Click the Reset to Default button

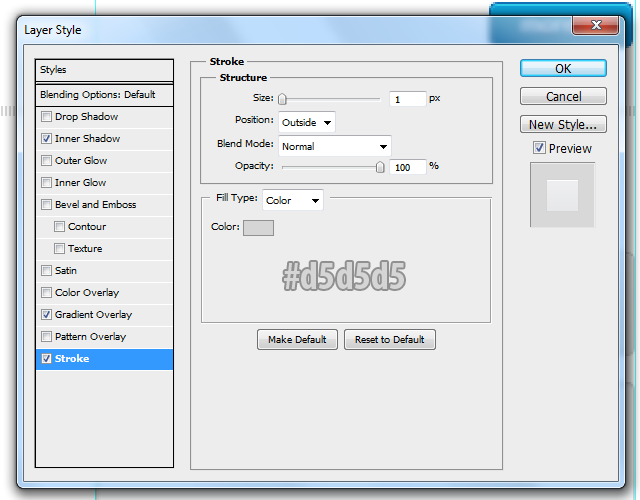pyautogui.click(x=390, y=340)
